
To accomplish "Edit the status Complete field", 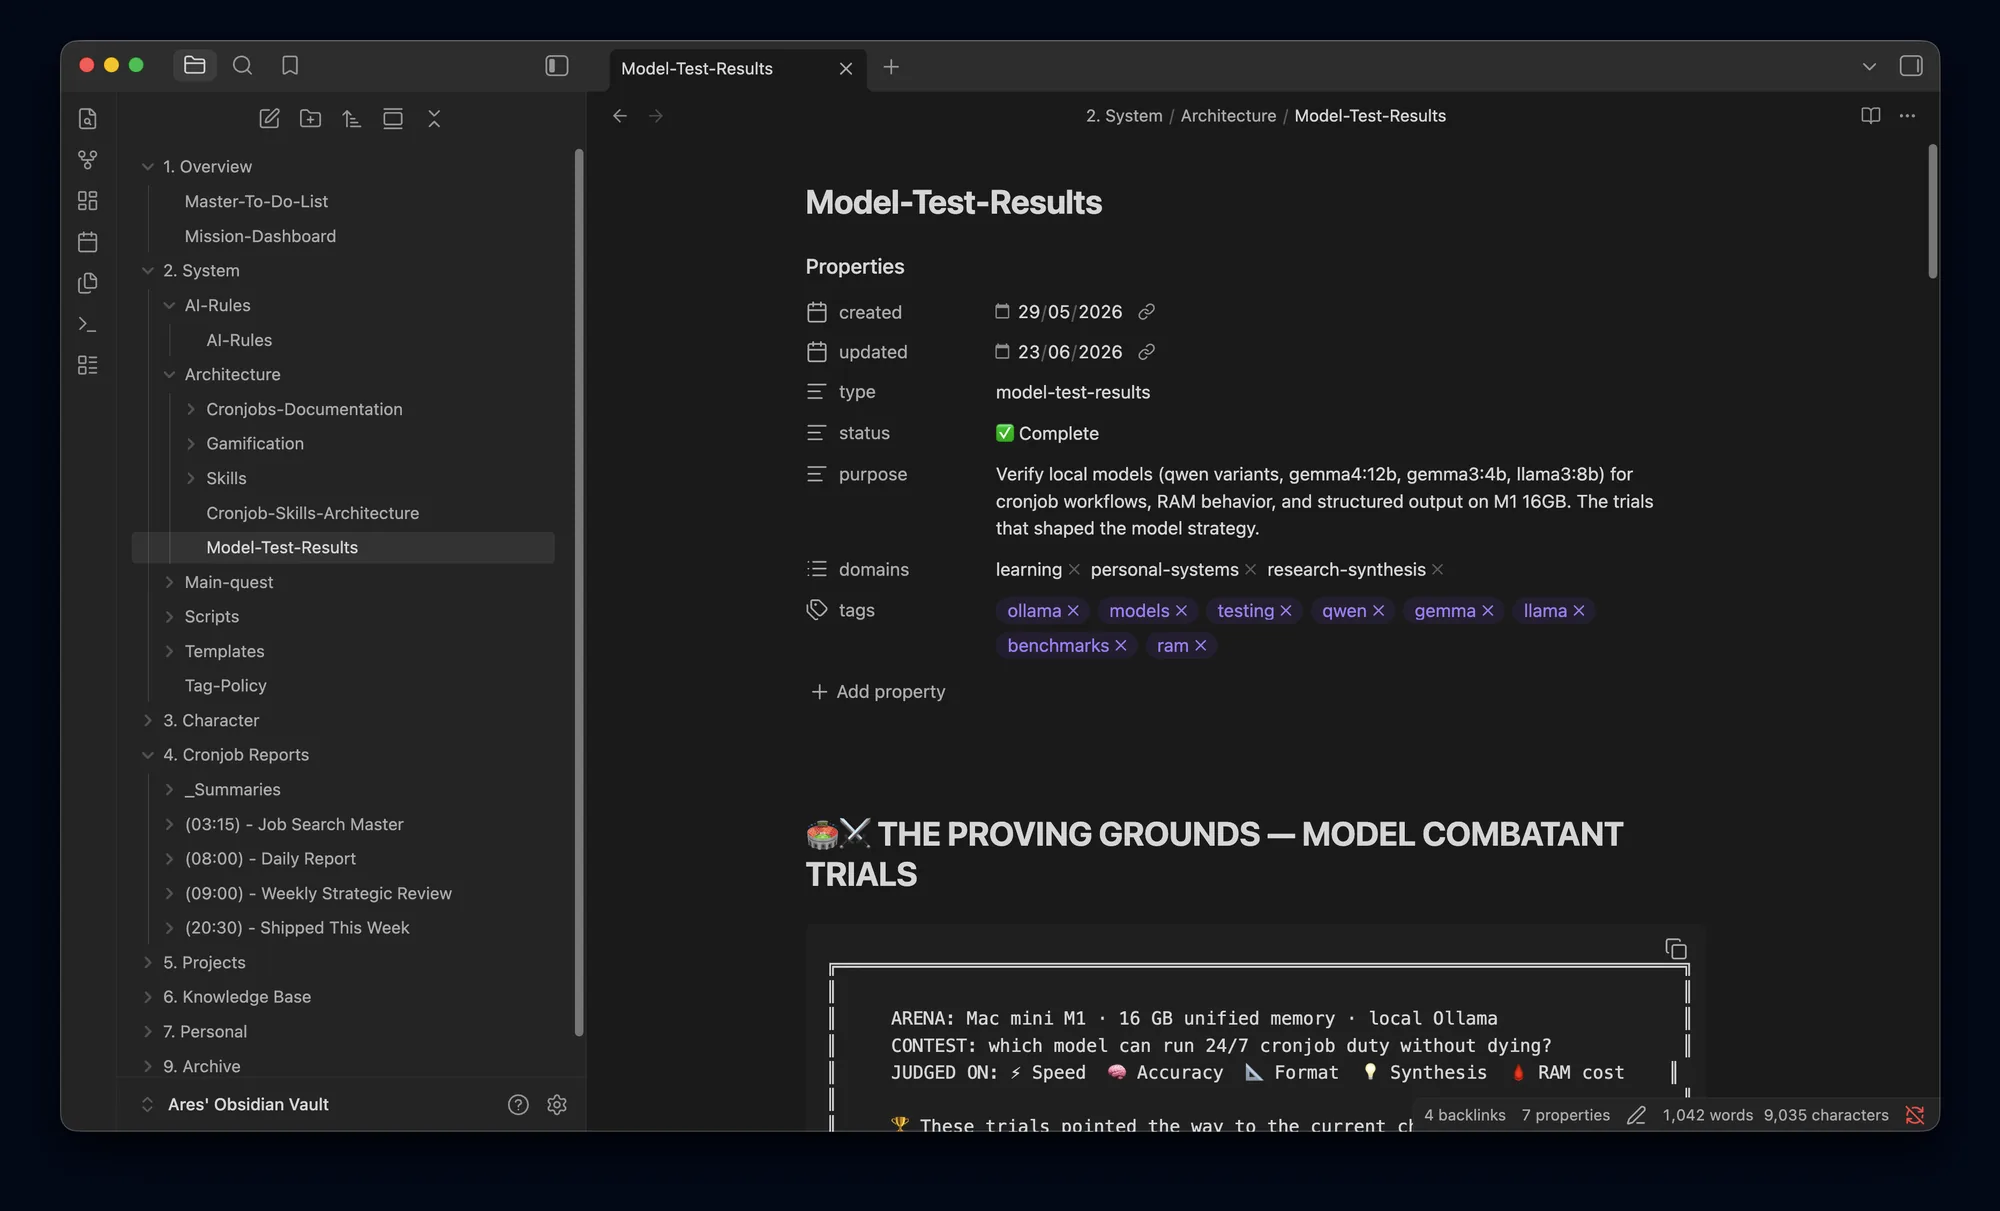I will [1047, 433].
